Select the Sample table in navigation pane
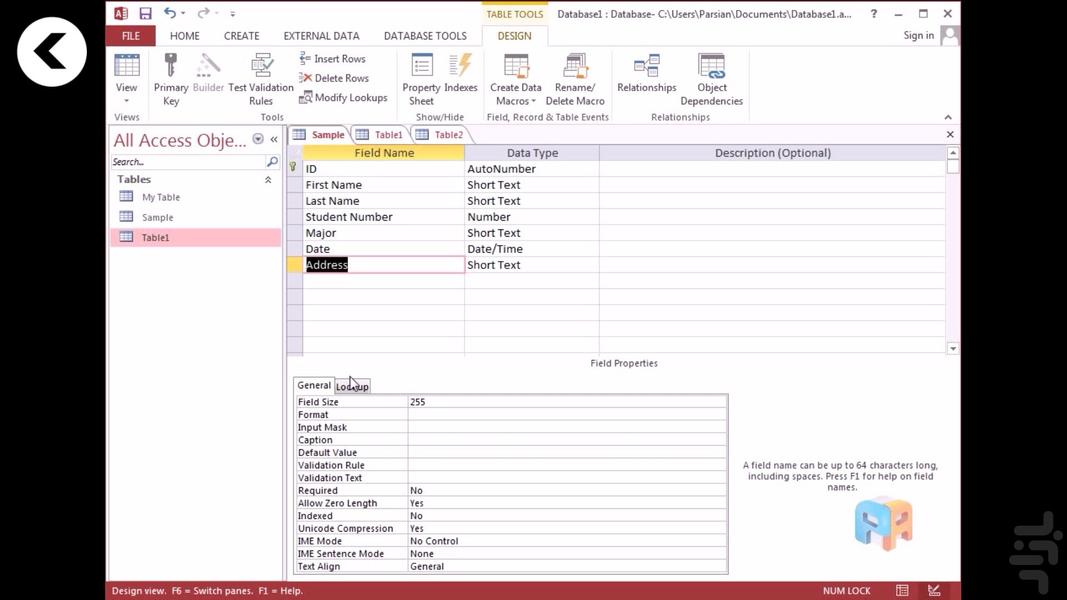Image resolution: width=1067 pixels, height=600 pixels. 159,217
